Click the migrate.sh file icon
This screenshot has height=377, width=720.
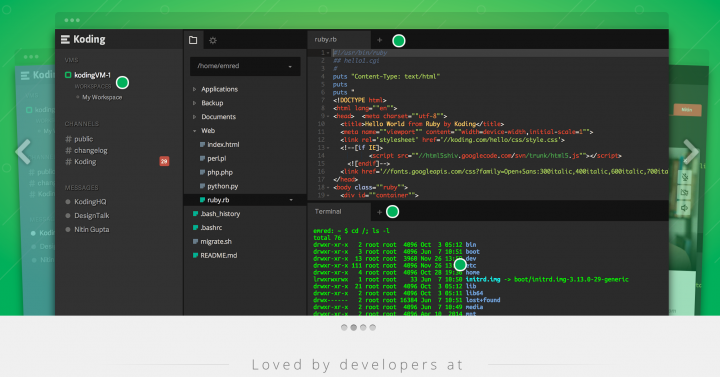(195, 242)
